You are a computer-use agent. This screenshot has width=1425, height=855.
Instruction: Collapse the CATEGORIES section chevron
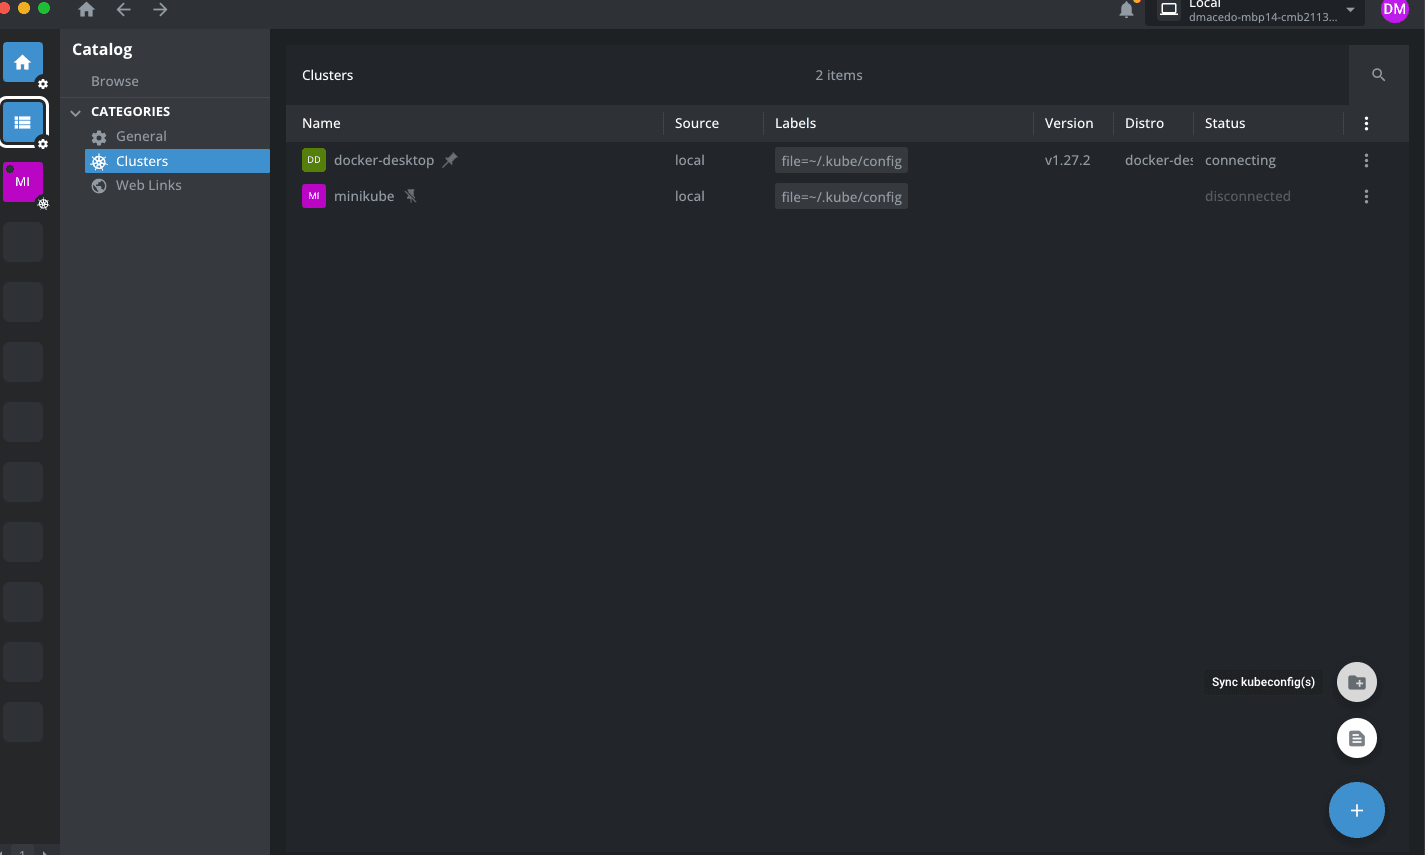point(76,112)
